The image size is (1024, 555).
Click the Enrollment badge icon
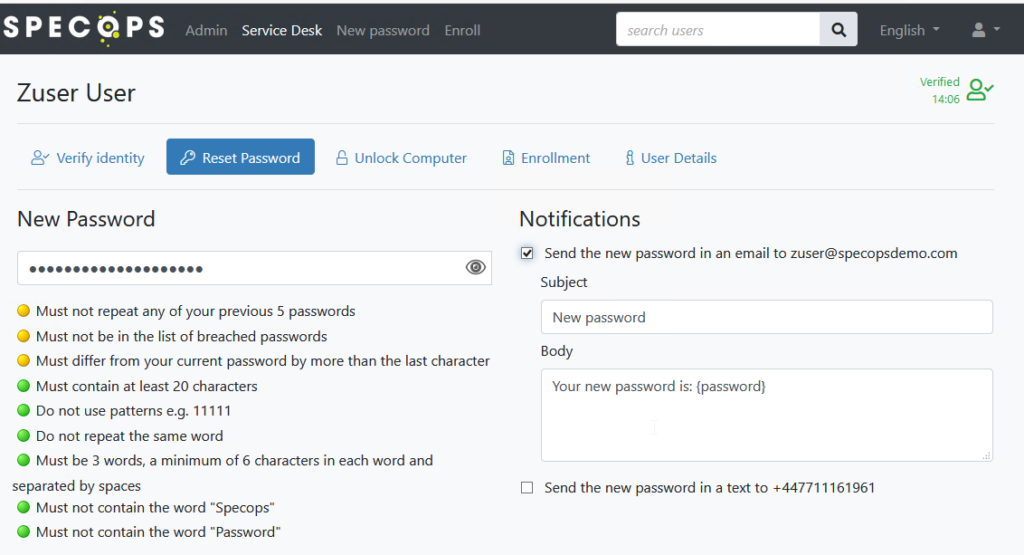pyautogui.click(x=508, y=158)
